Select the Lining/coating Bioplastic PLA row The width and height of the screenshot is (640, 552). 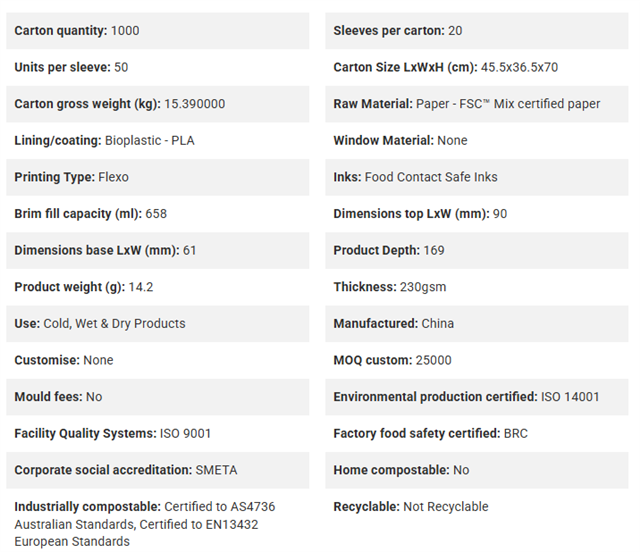pos(158,140)
